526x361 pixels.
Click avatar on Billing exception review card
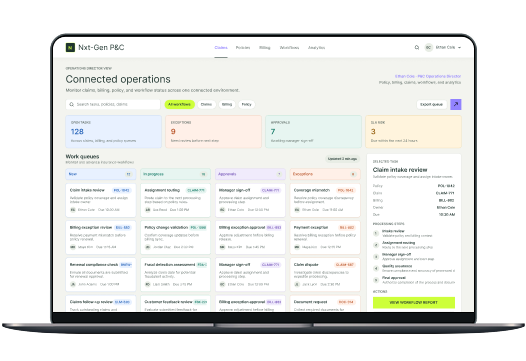72,247
